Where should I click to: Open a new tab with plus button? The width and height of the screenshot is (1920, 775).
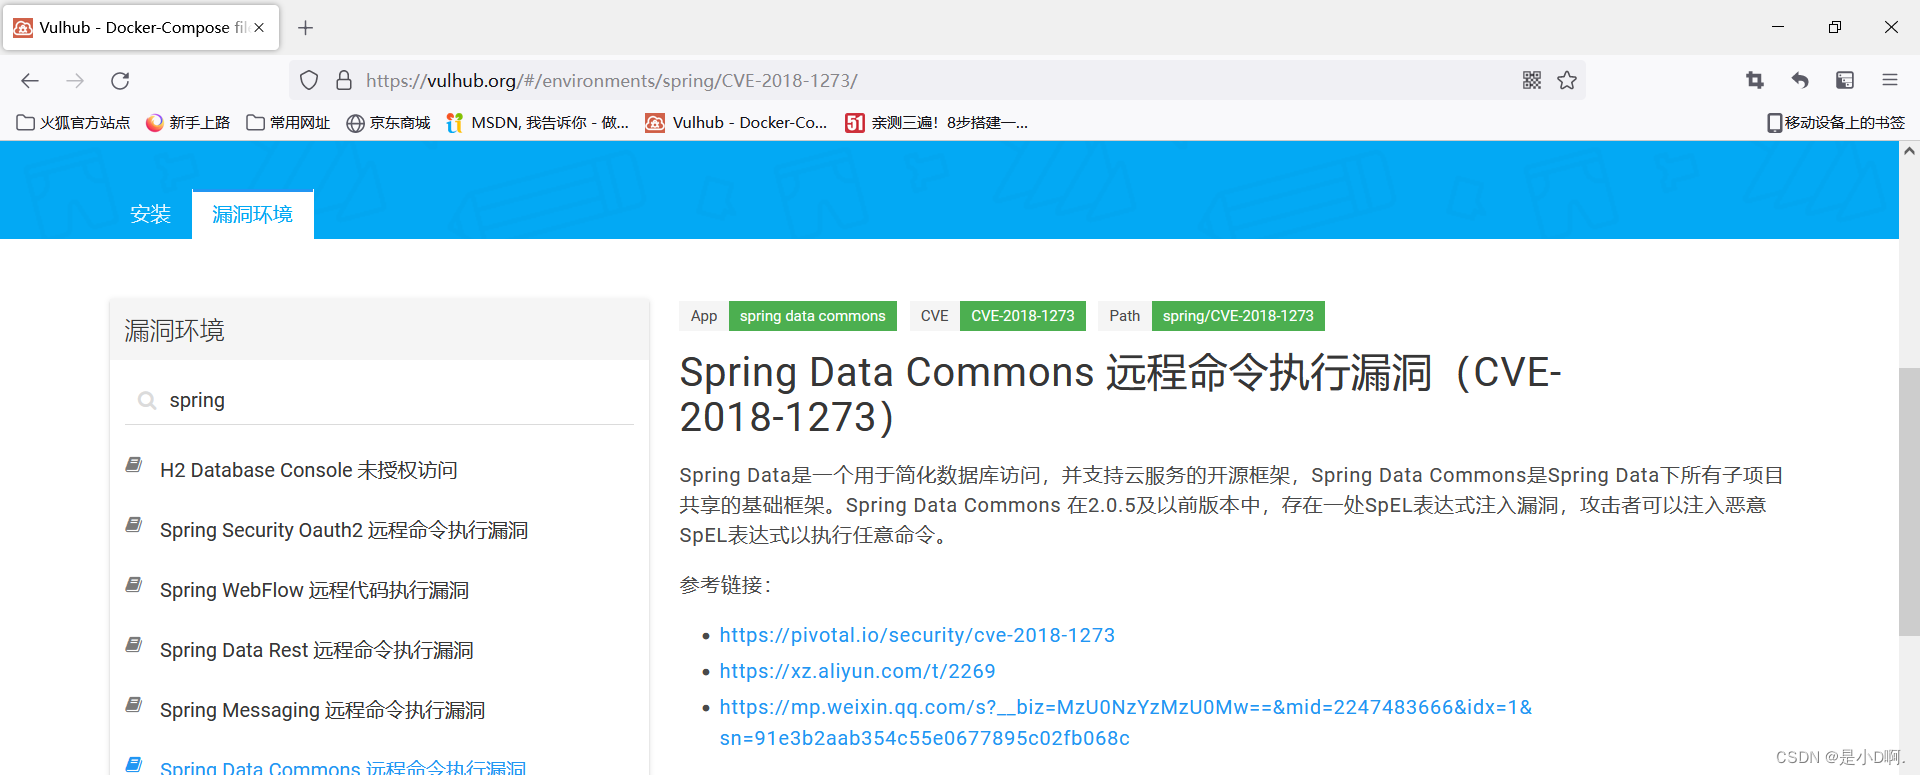(306, 28)
